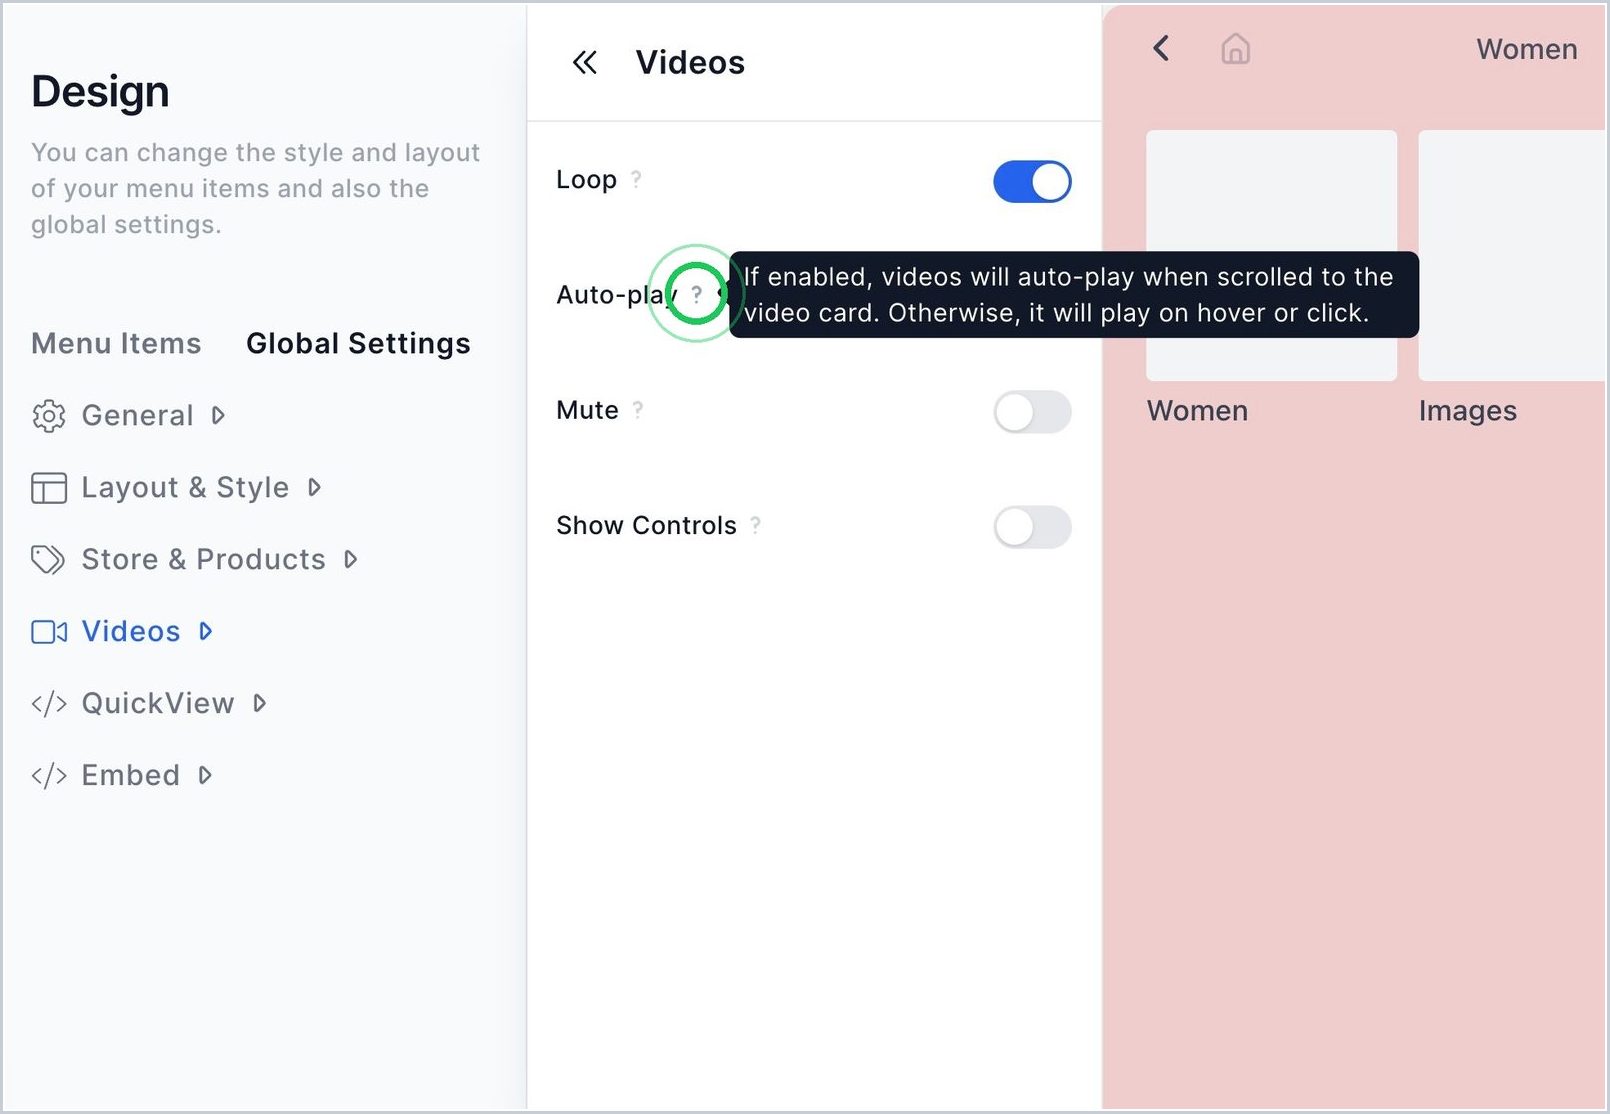Click the Women title in preview header

(x=1526, y=49)
